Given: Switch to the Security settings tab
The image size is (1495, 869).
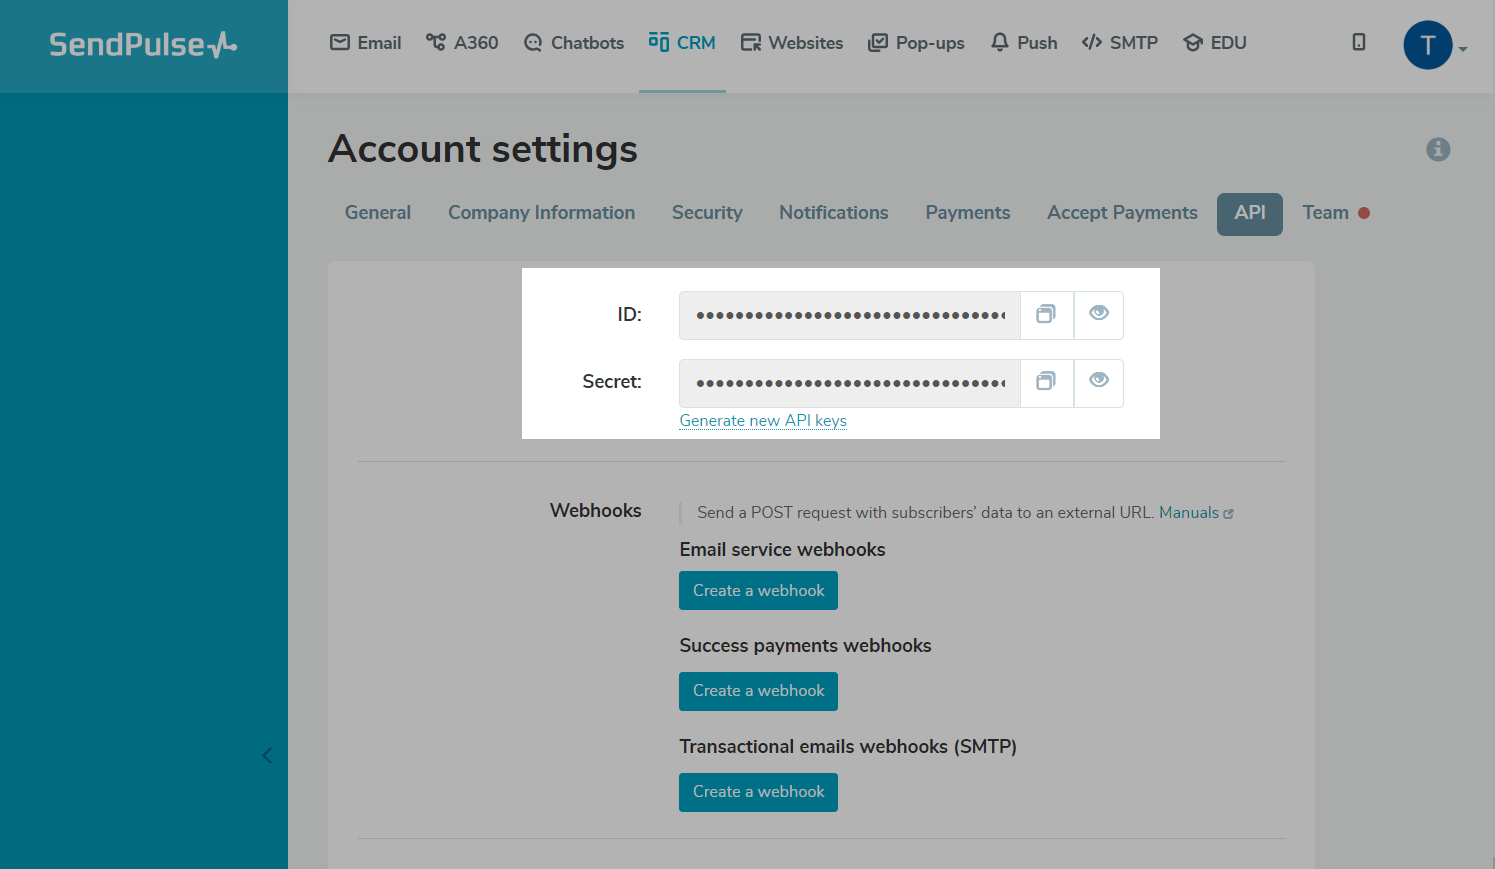Looking at the screenshot, I should (707, 213).
